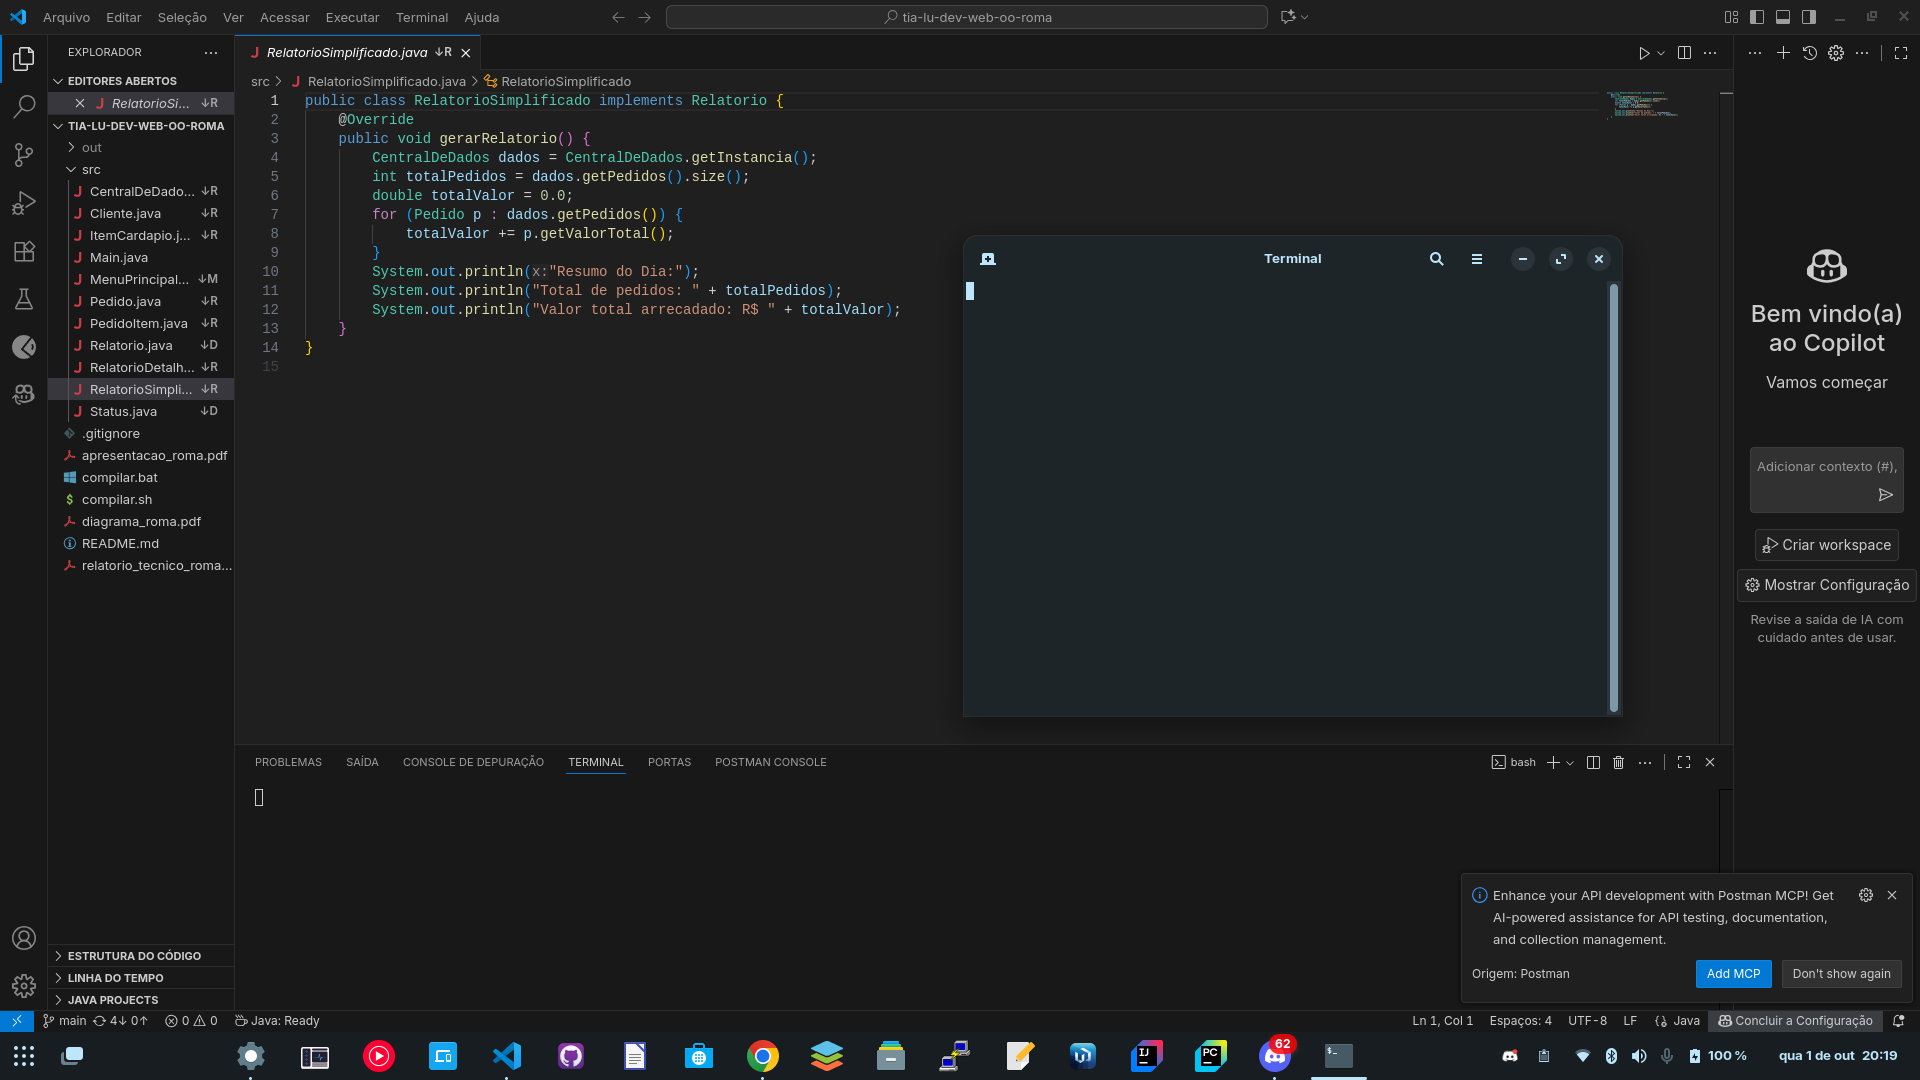Open the Search view in activity bar

click(x=24, y=106)
